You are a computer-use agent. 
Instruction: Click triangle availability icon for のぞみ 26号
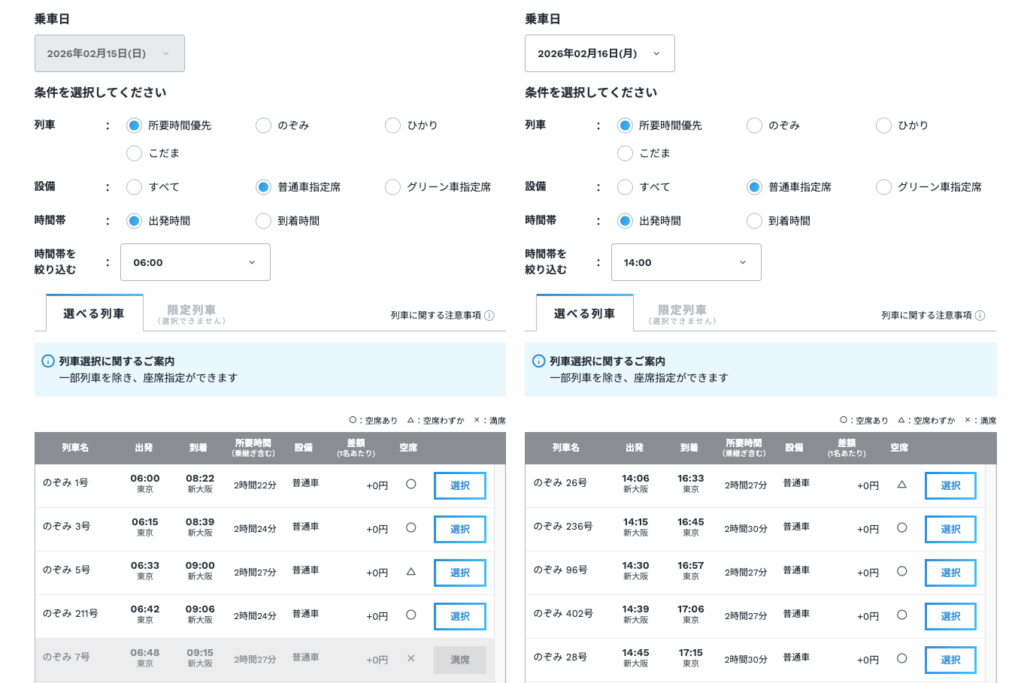pyautogui.click(x=901, y=485)
